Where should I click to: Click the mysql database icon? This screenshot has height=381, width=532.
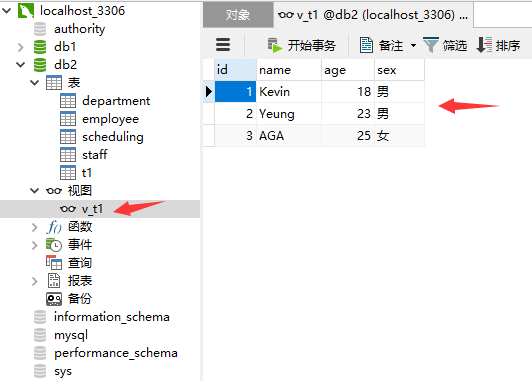pyautogui.click(x=40, y=335)
